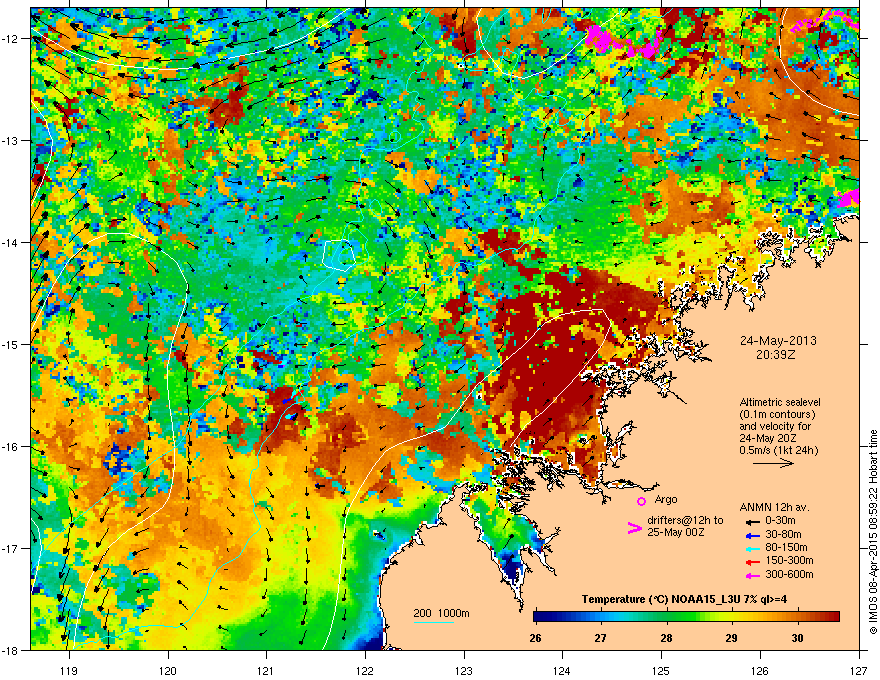Click the 120 longitude axis label
The height and width of the screenshot is (680, 880).
point(168,670)
